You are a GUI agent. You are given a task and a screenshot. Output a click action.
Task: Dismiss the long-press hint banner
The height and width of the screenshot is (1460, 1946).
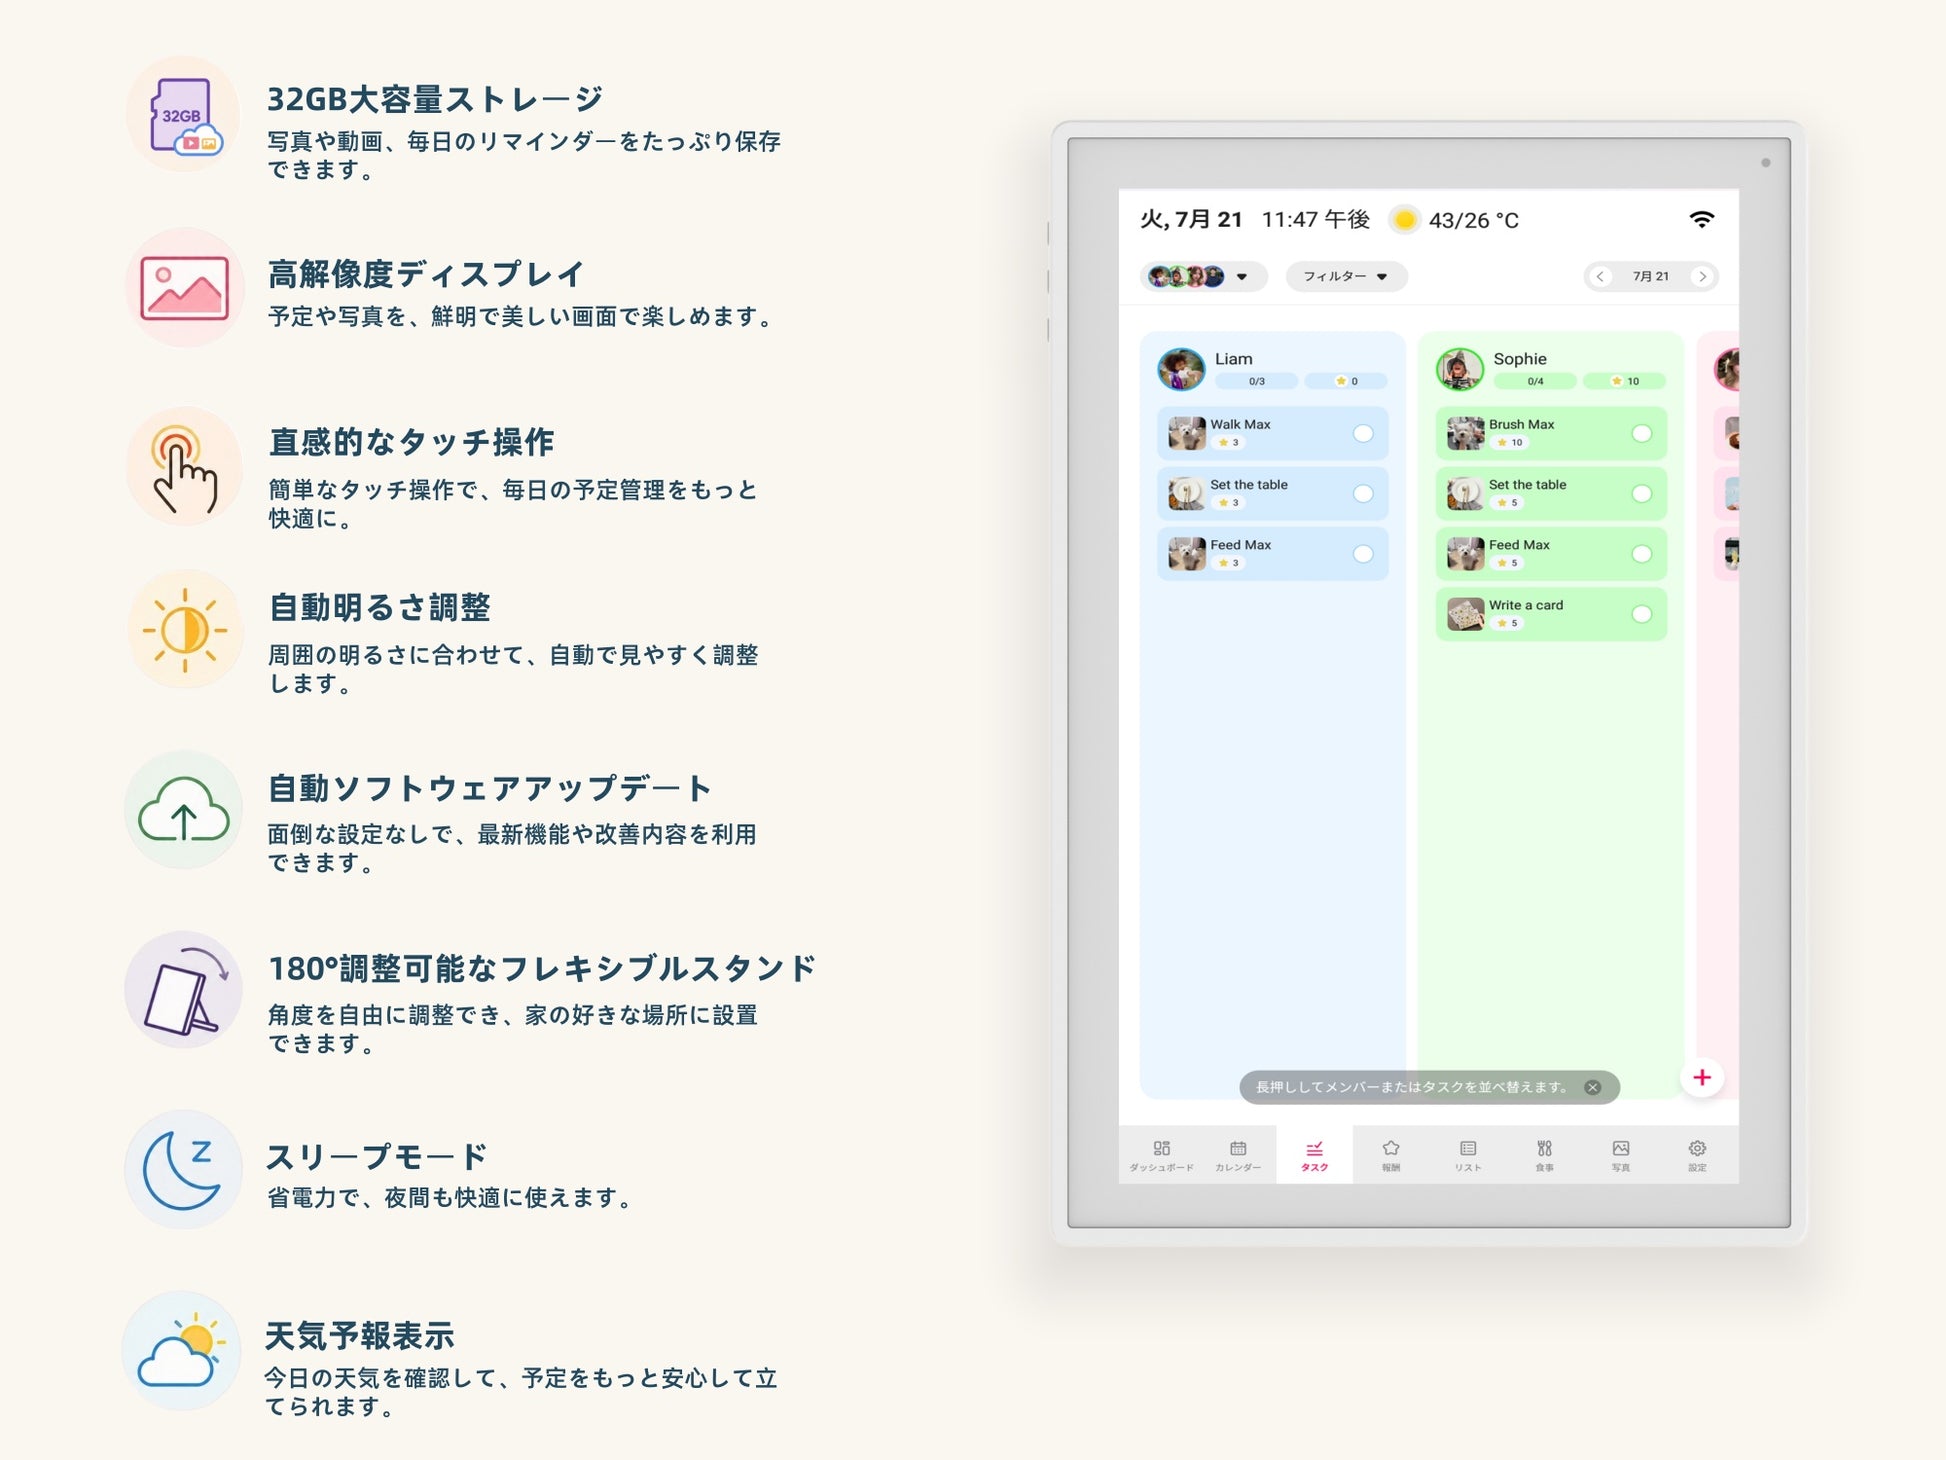click(1593, 1087)
